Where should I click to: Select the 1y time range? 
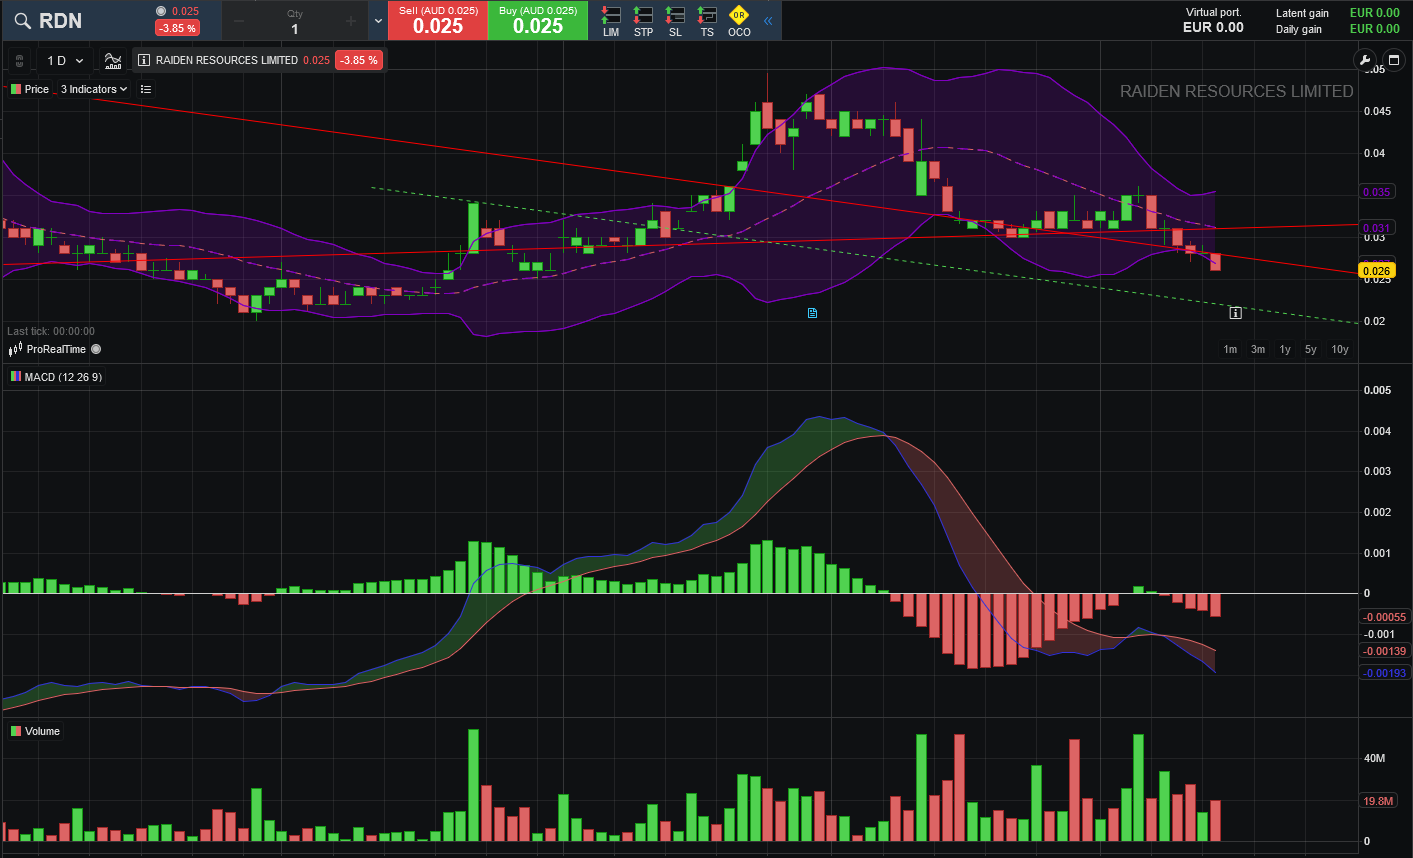1285,349
